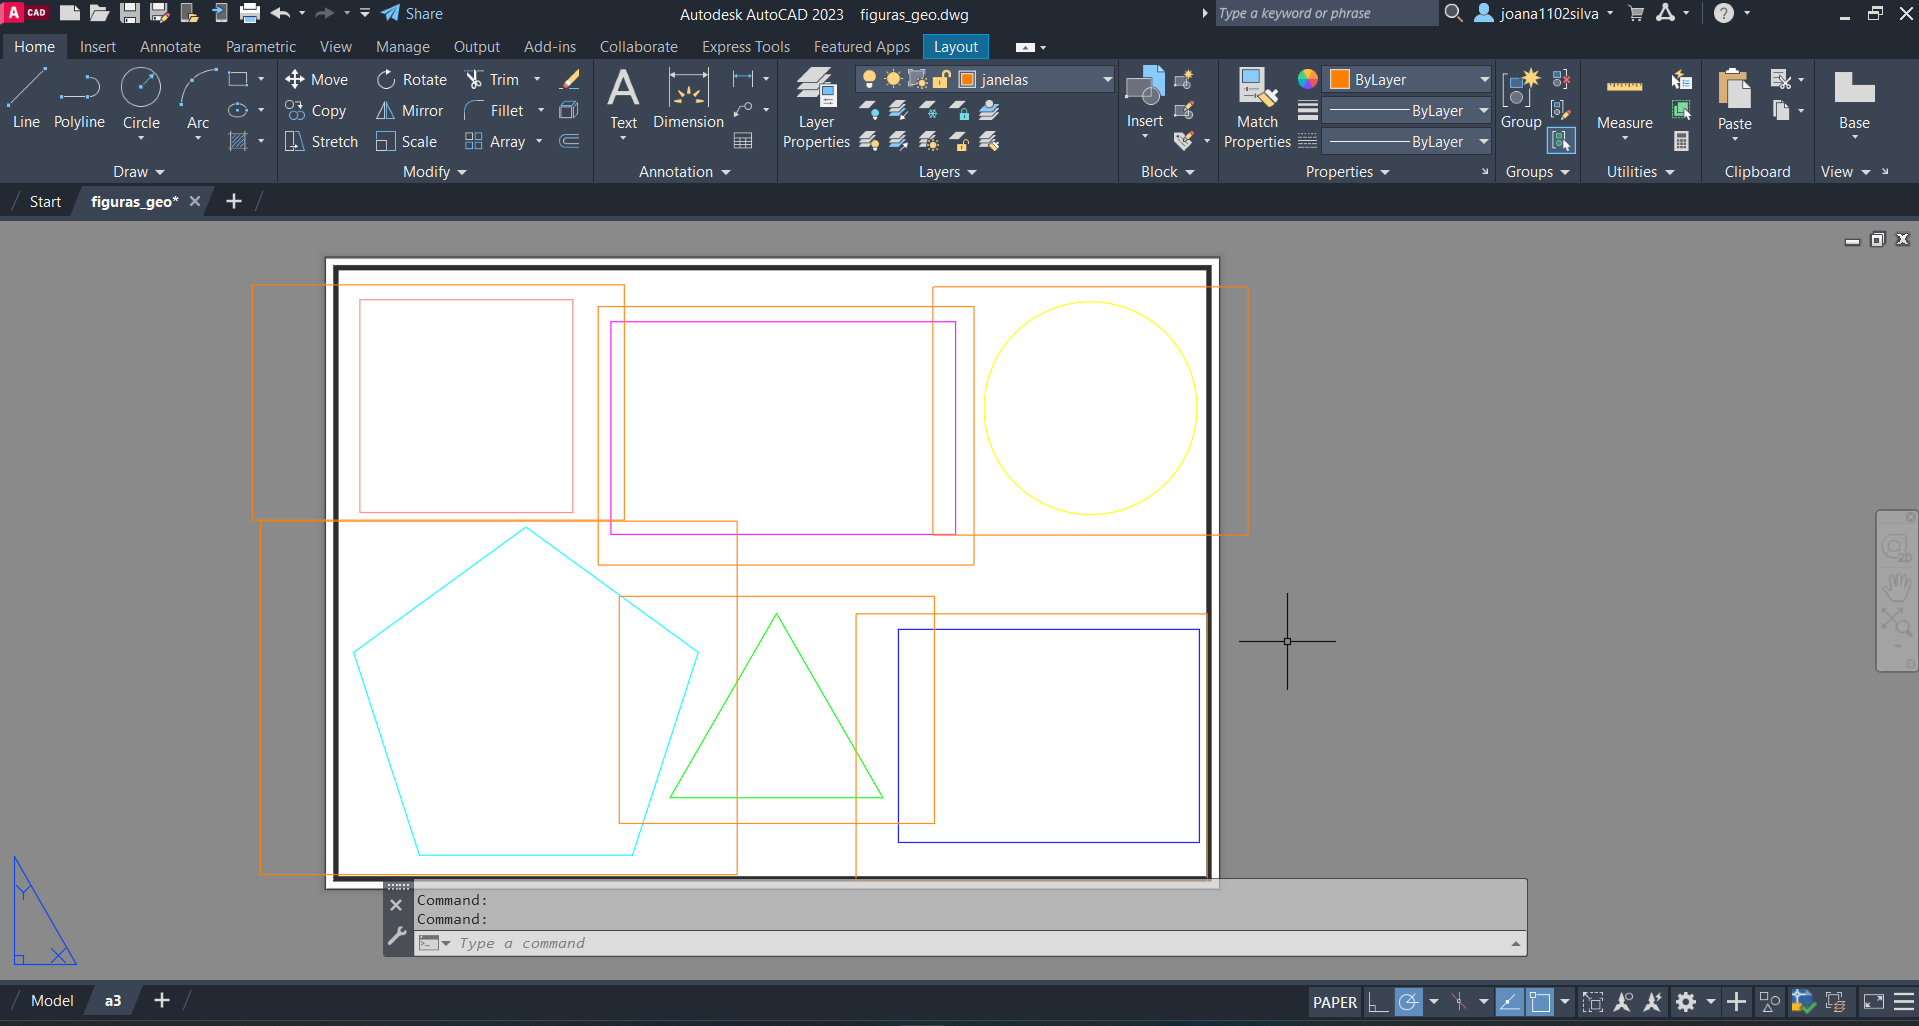Toggle the janelas layer lock

941,80
